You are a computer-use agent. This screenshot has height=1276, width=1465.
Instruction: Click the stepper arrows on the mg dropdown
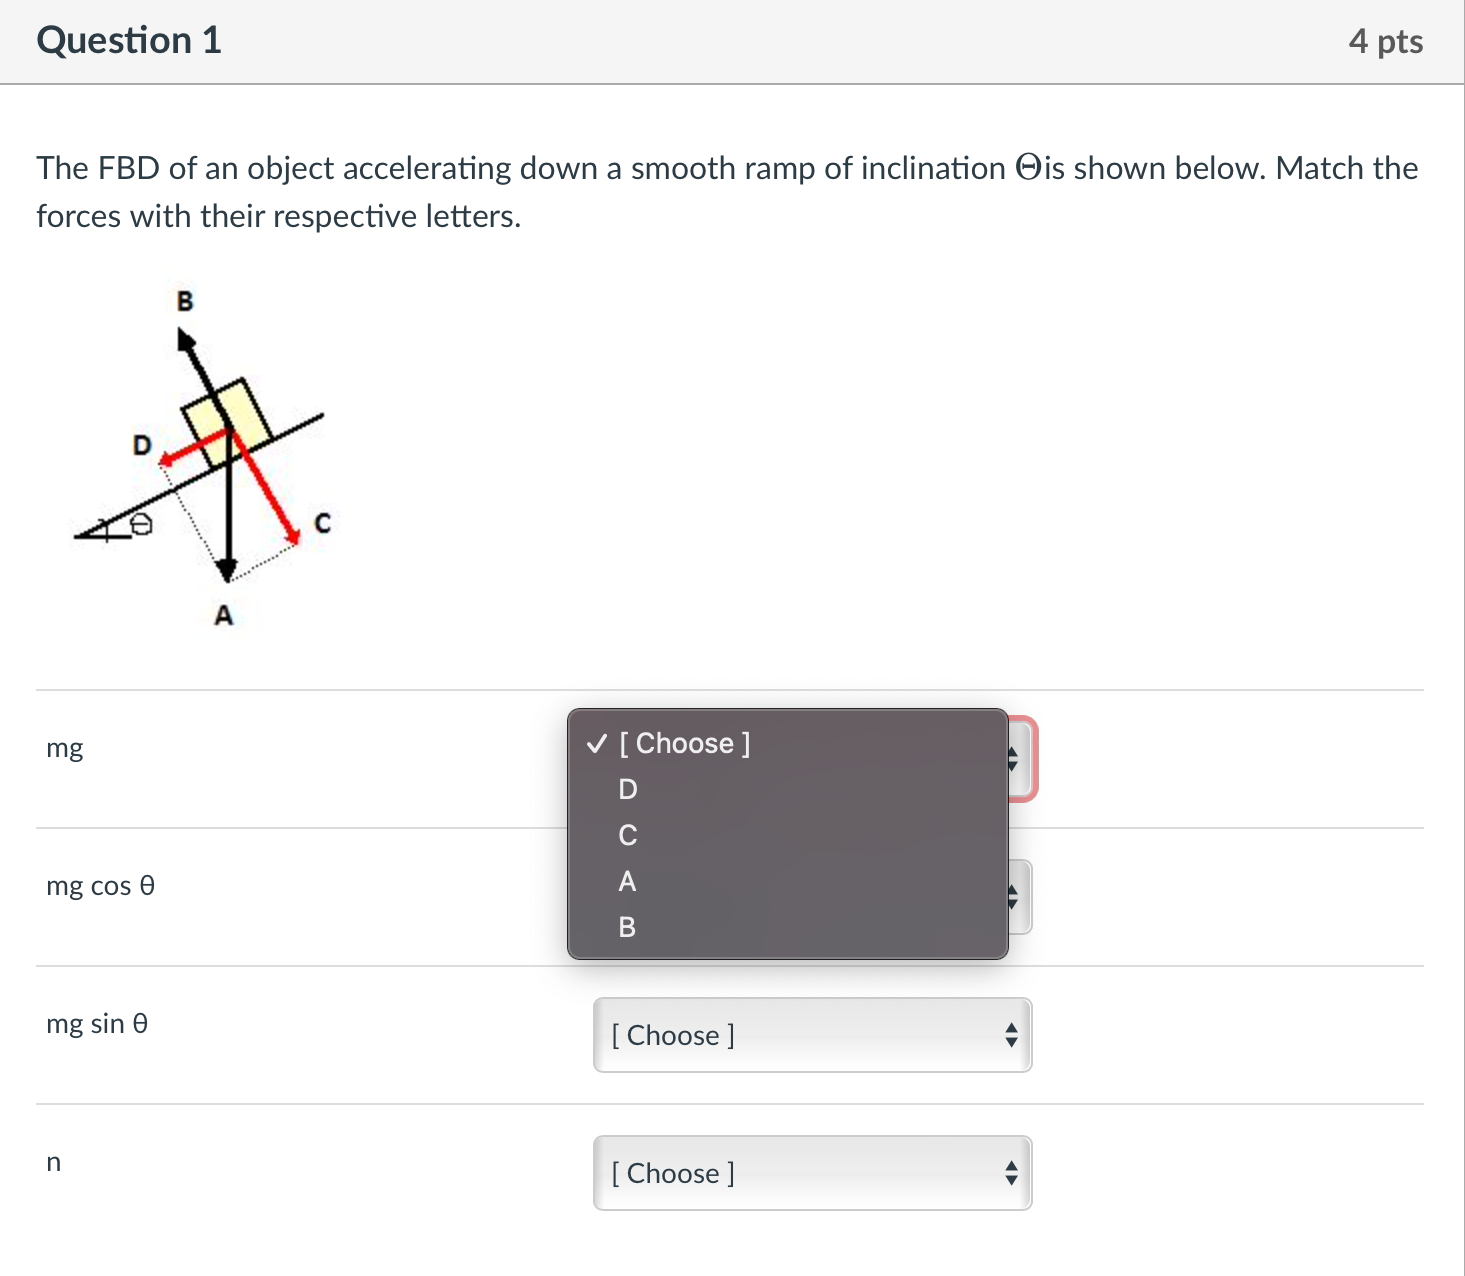coord(1013,758)
